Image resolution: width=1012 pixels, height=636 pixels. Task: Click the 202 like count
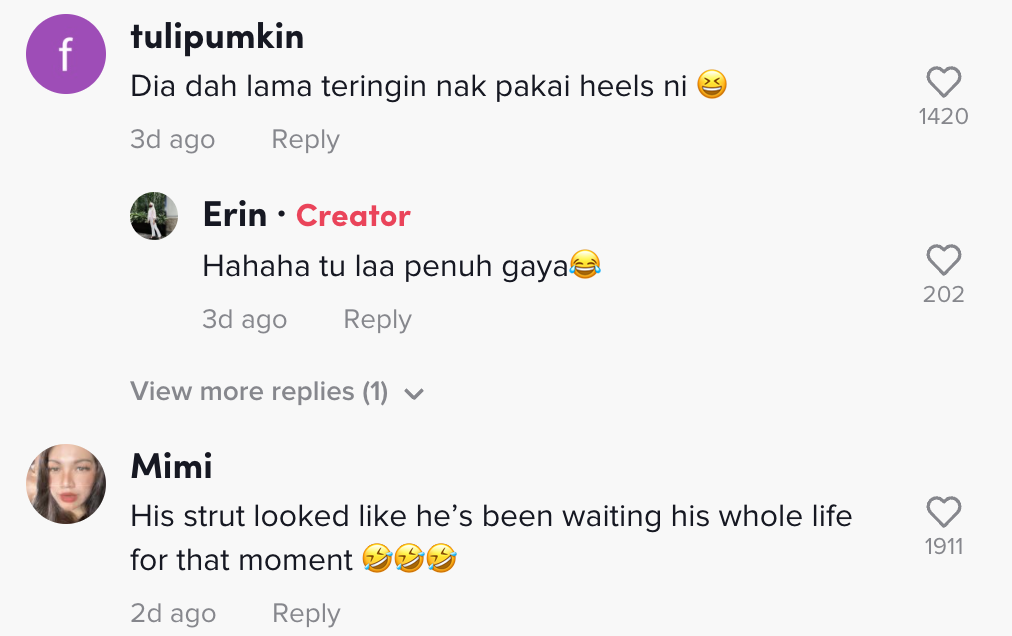pos(943,295)
